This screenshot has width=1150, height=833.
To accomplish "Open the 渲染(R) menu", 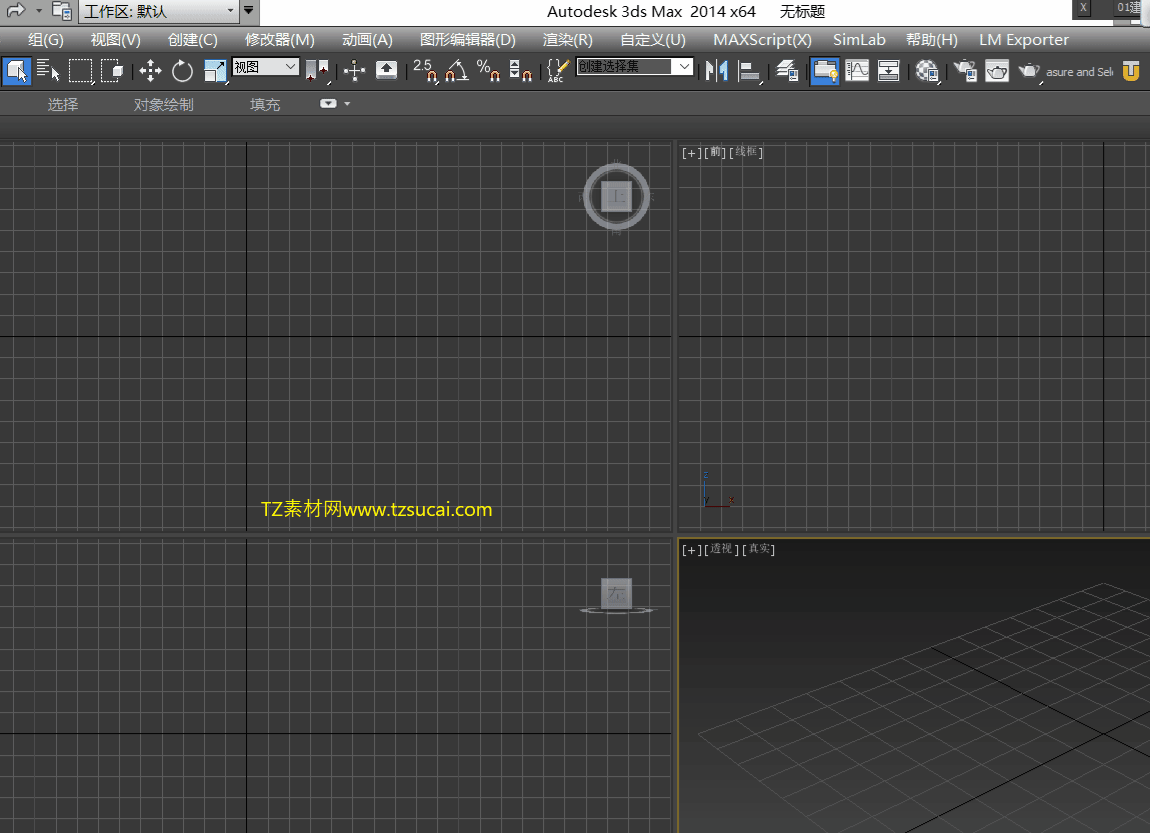I will 567,40.
